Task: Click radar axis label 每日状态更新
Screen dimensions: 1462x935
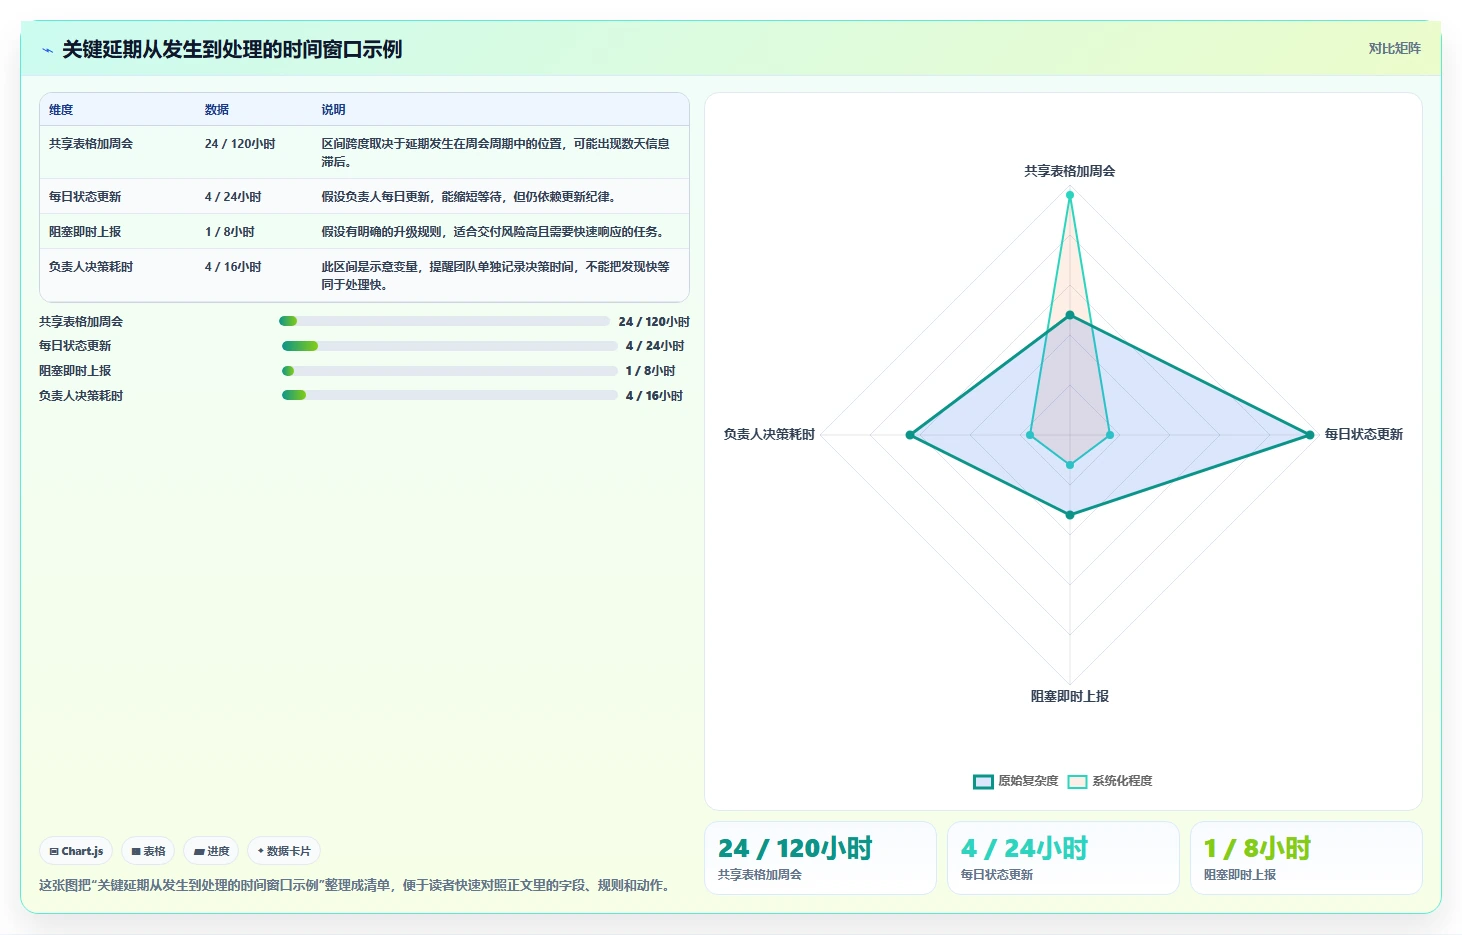Action: tap(1364, 434)
